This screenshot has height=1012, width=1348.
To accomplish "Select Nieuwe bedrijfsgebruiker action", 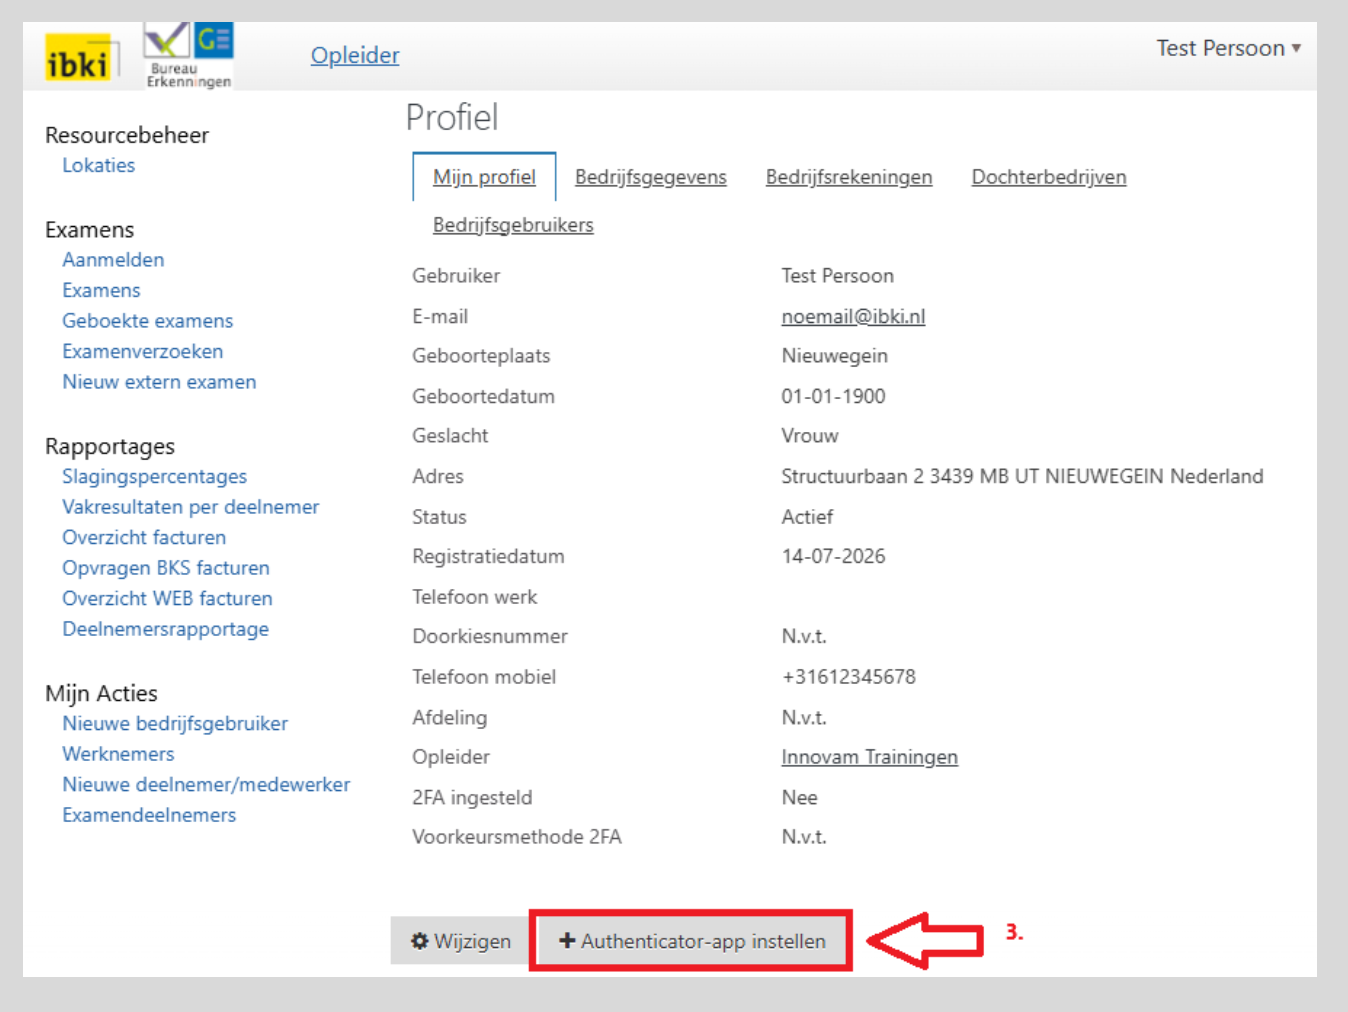I will coord(175,723).
